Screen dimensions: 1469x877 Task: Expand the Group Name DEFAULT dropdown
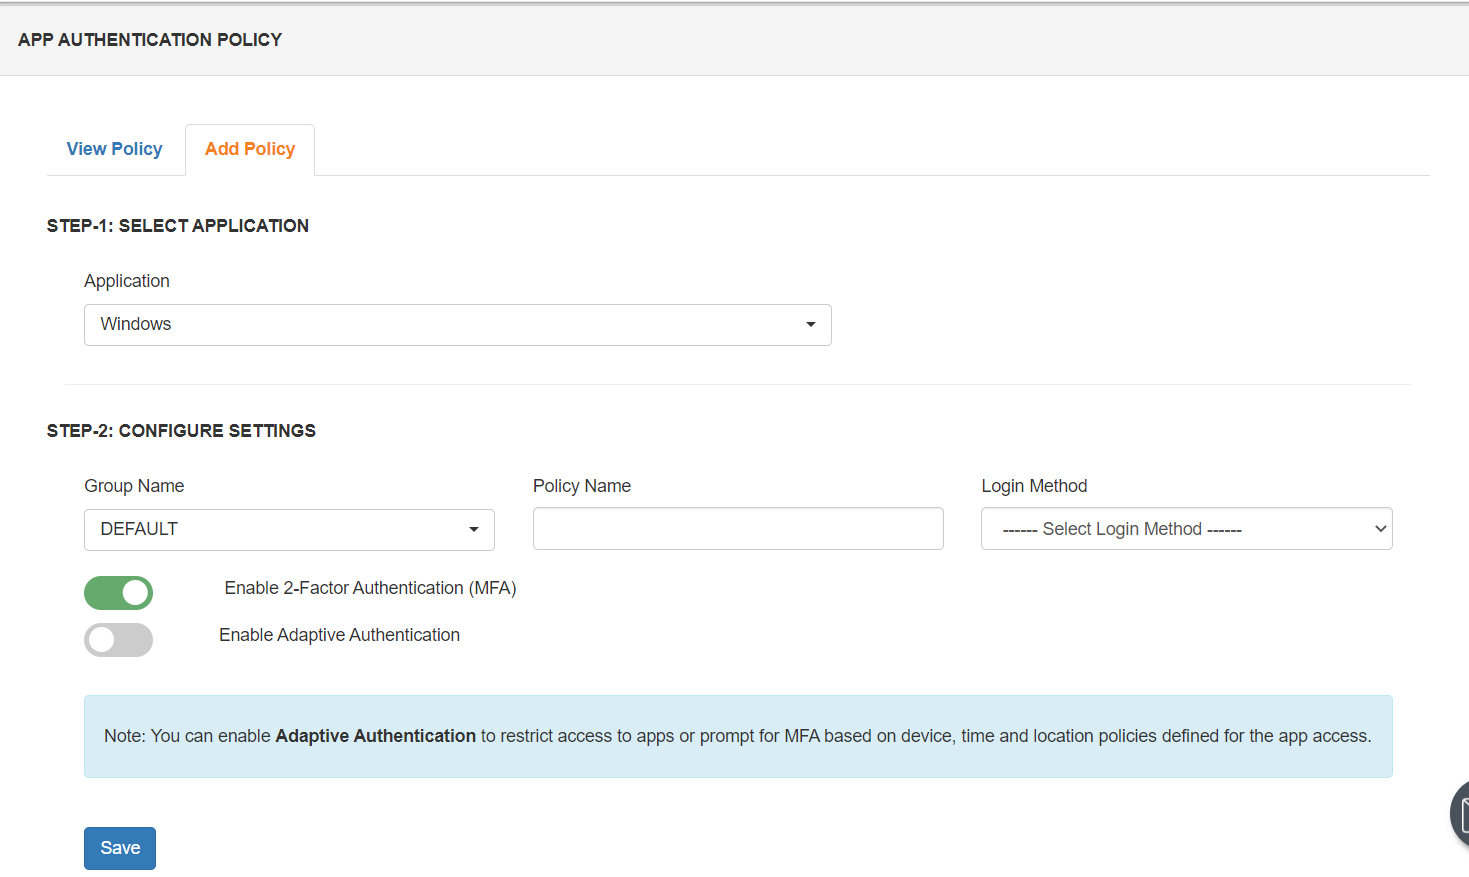click(x=289, y=530)
